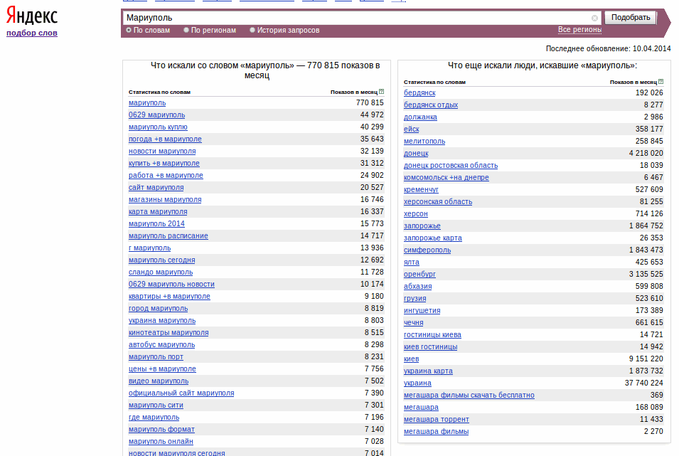Open the 'Все регионы' region selector

point(579,29)
